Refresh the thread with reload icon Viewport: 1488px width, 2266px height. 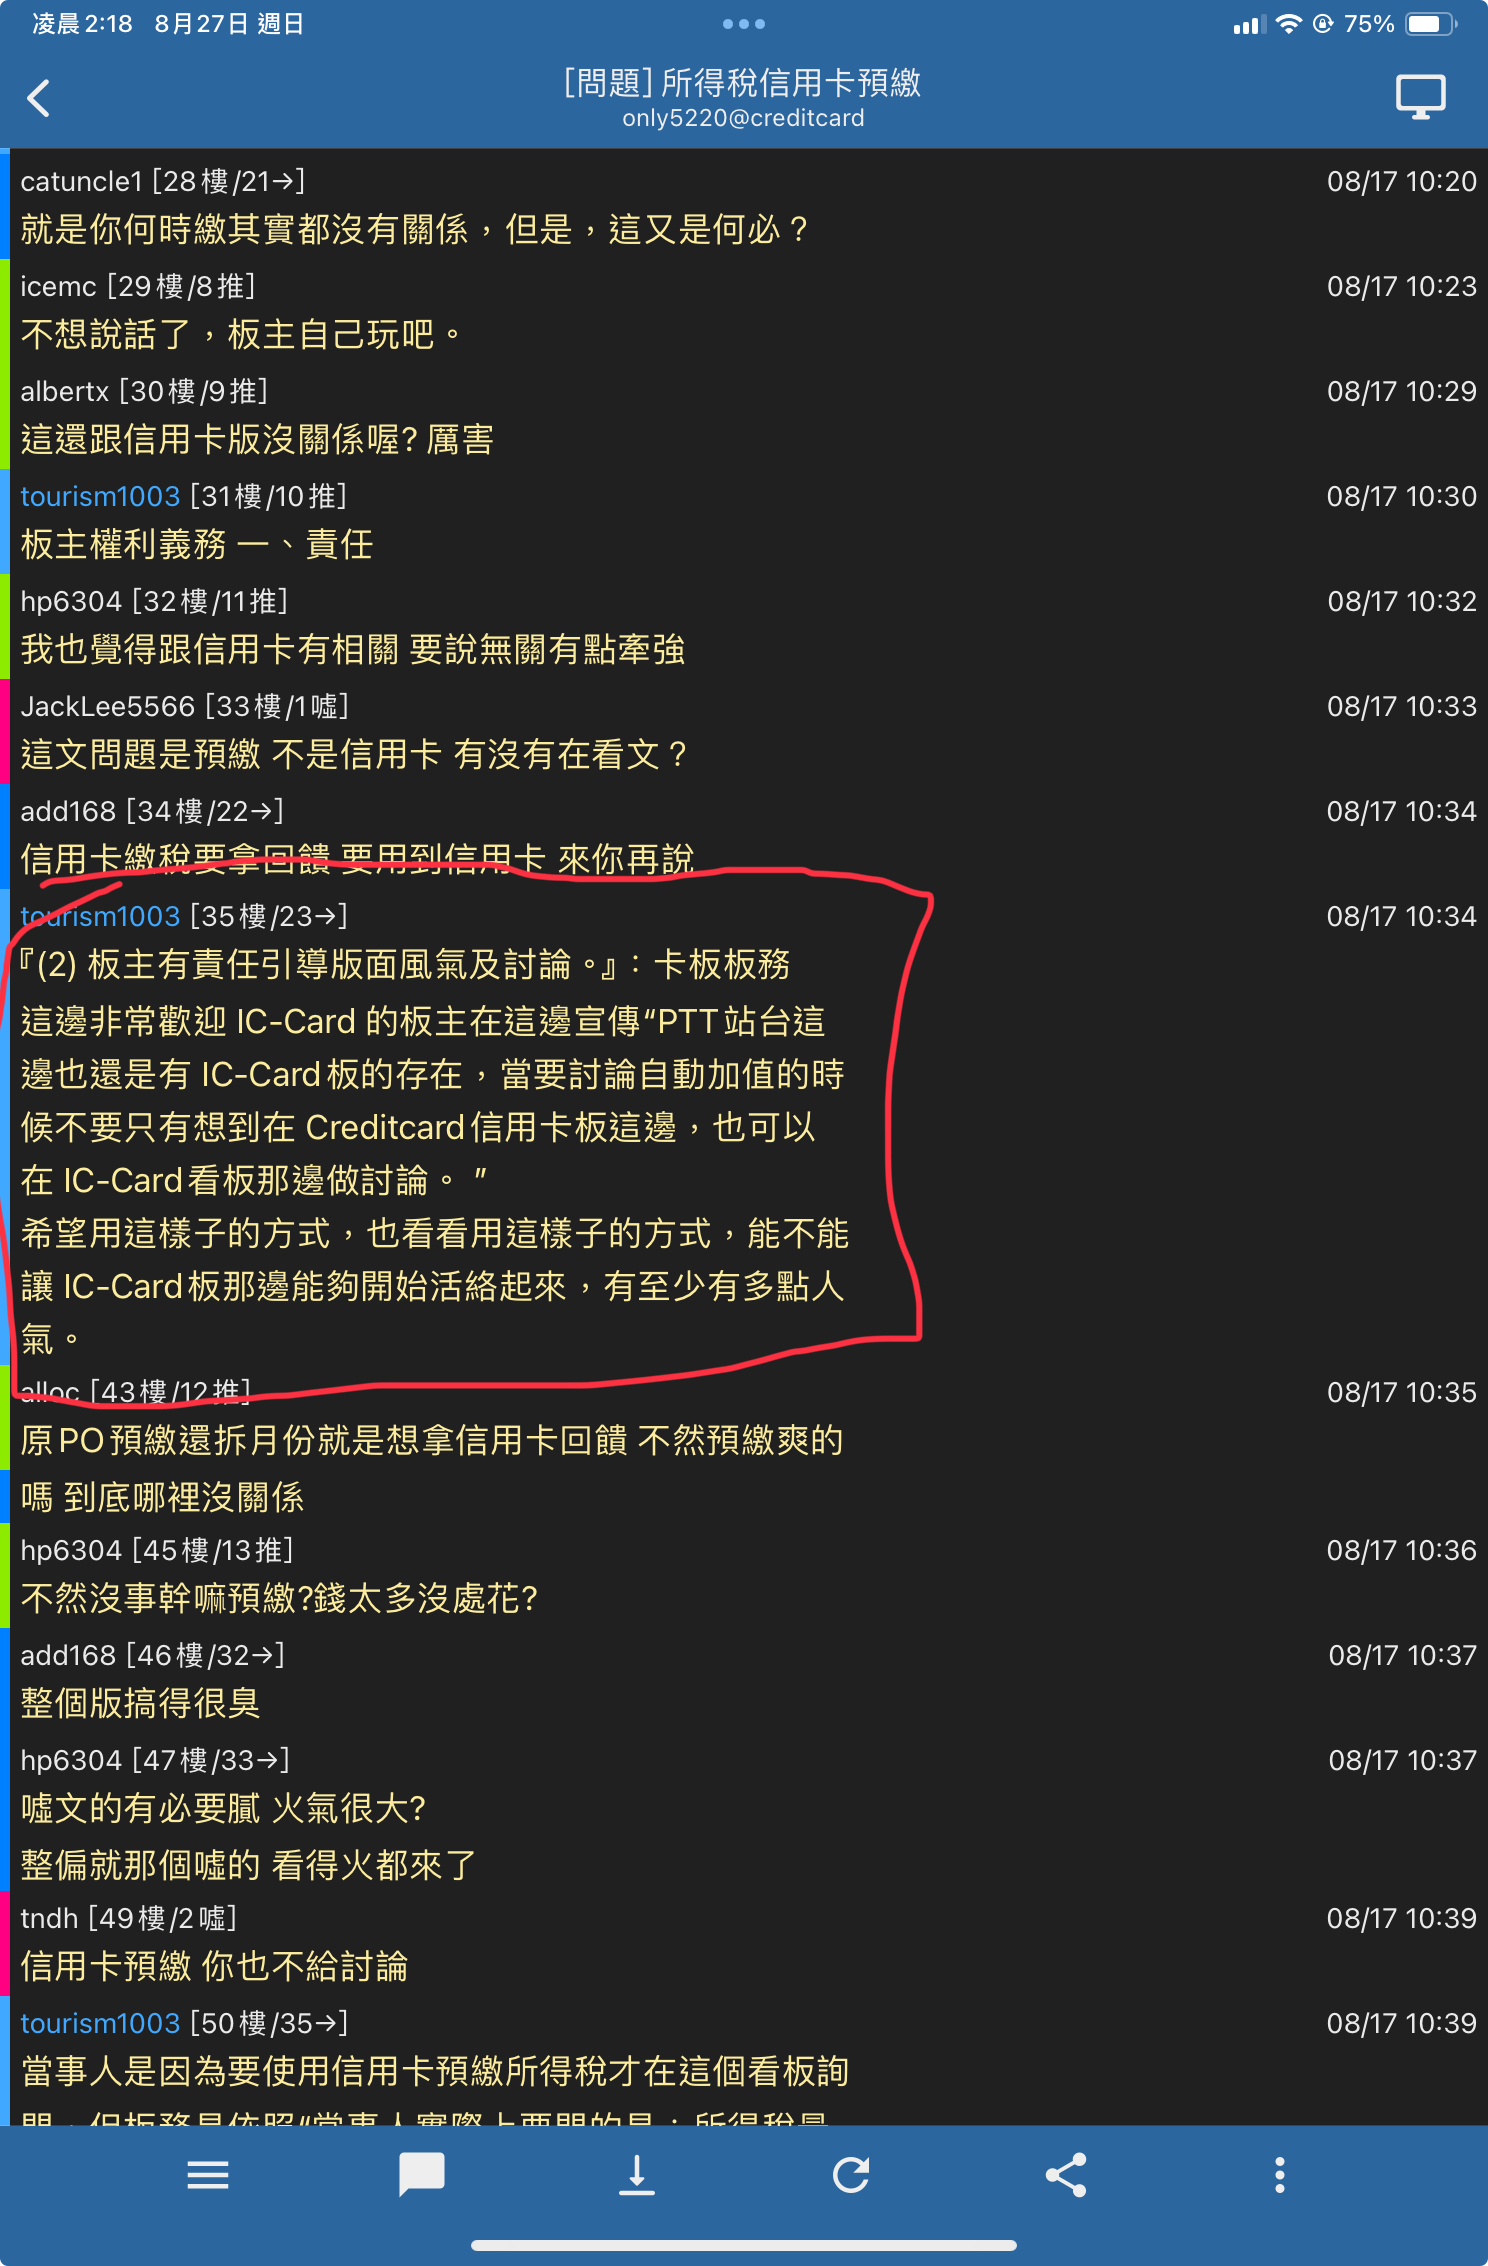tap(851, 2175)
